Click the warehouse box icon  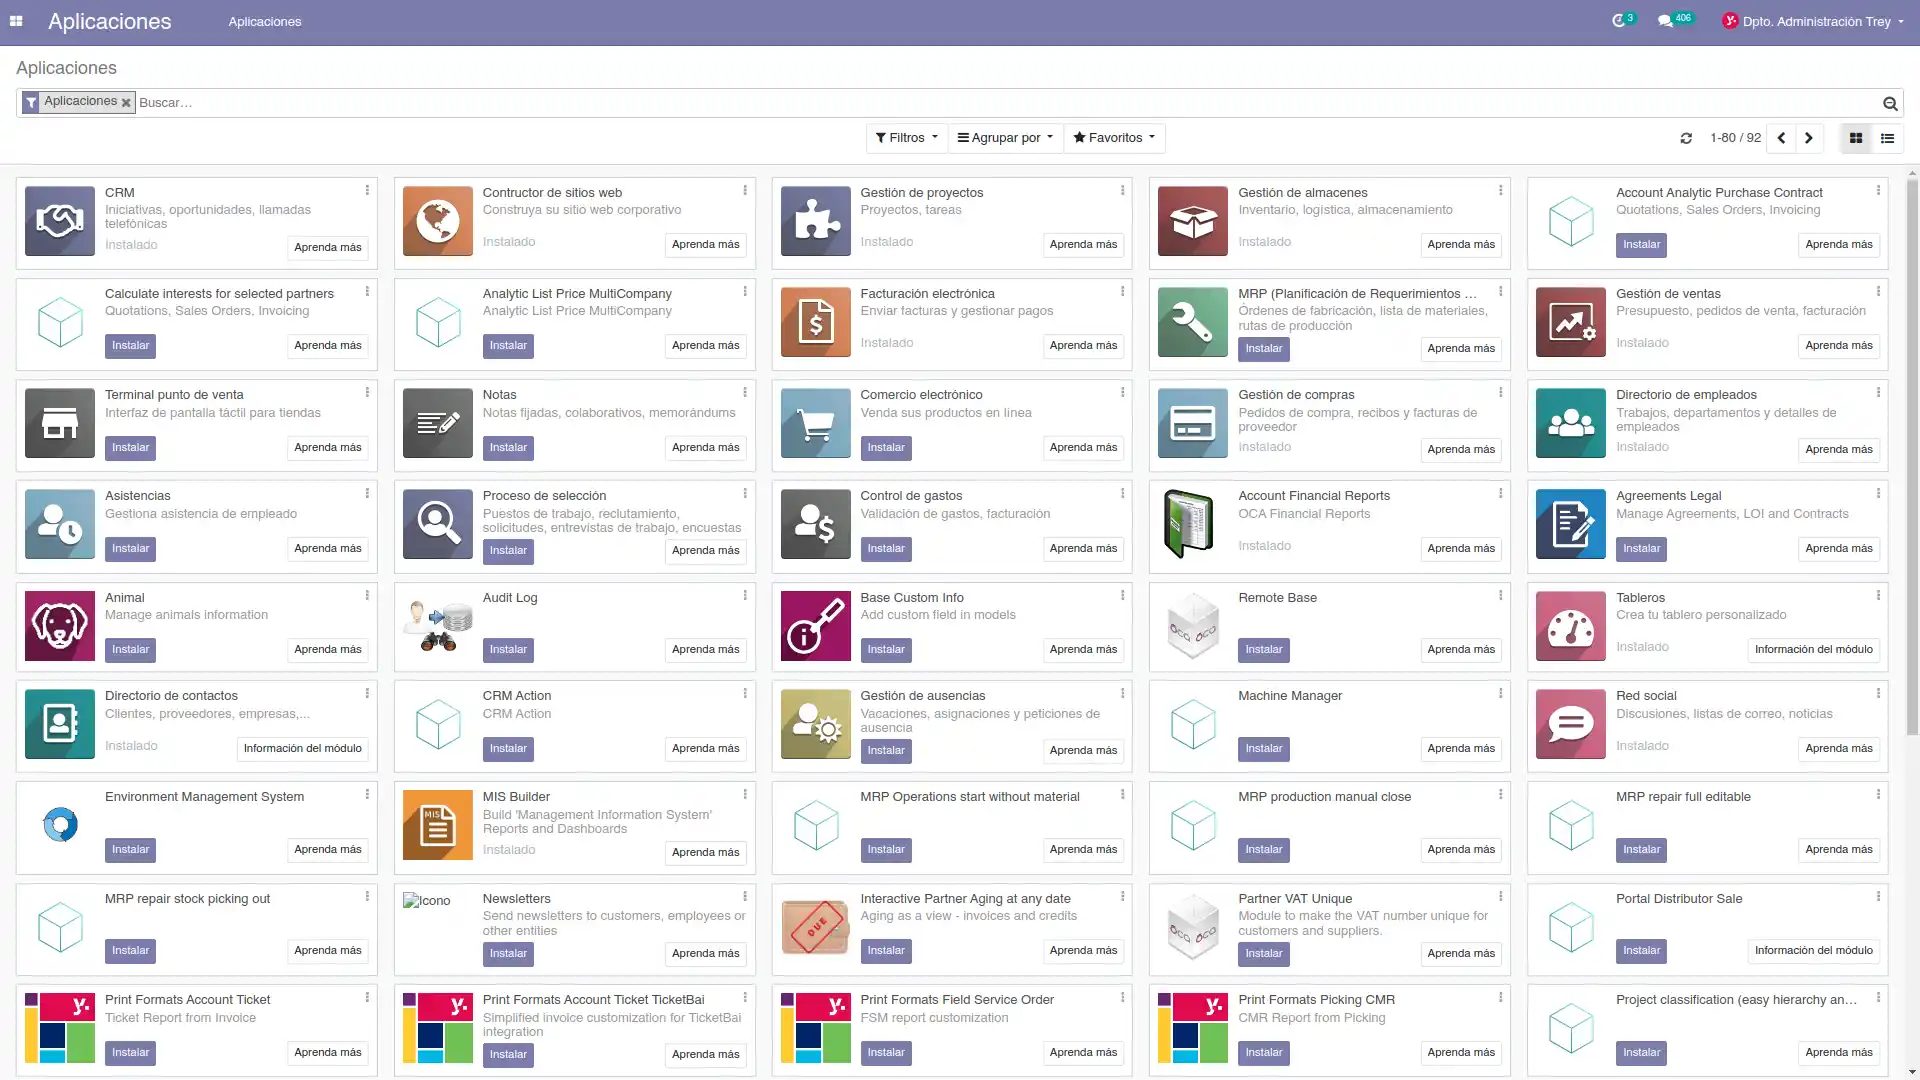pyautogui.click(x=1193, y=221)
